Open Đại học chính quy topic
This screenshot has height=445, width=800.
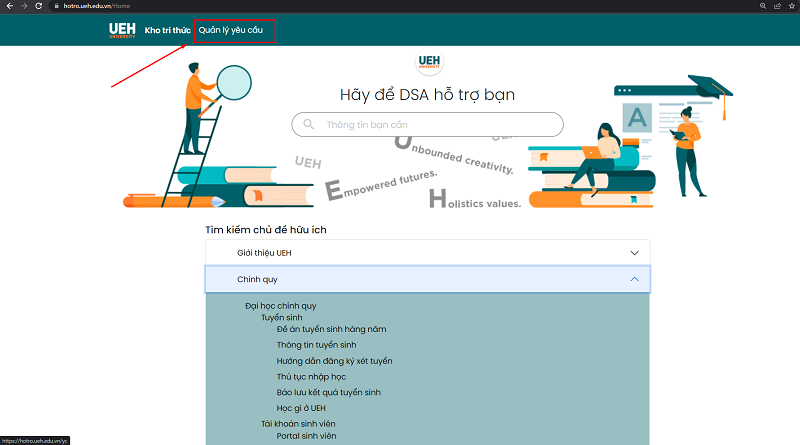click(x=281, y=306)
